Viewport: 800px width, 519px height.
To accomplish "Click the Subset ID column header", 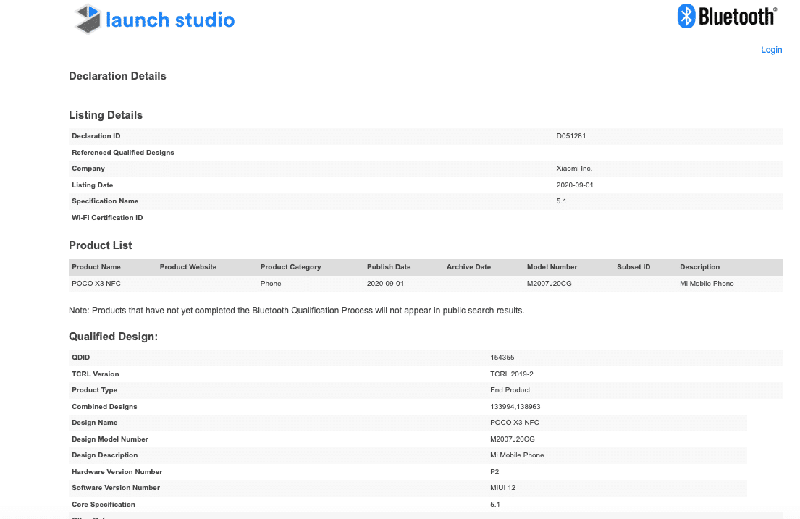I will 634,267.
